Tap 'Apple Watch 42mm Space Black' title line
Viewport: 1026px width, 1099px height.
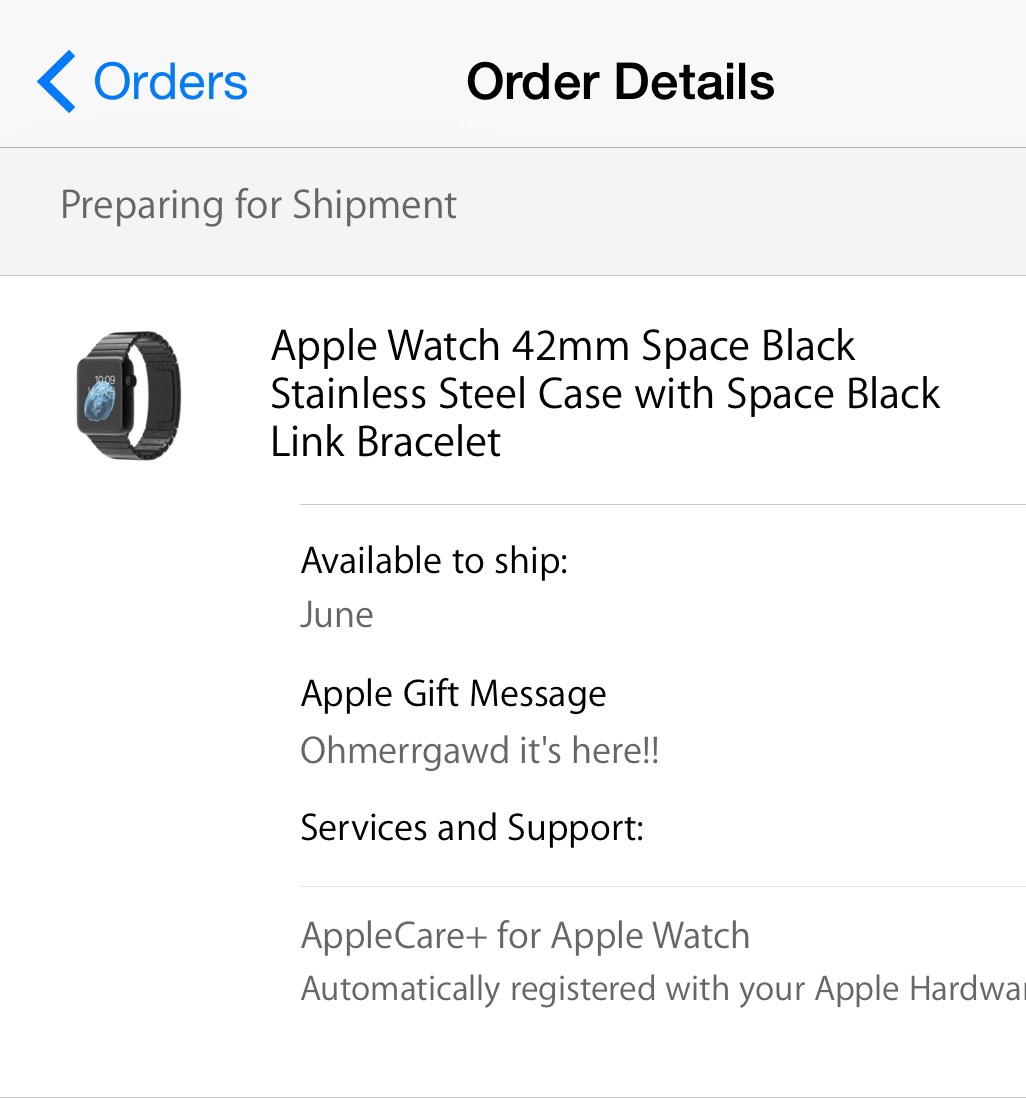[563, 346]
